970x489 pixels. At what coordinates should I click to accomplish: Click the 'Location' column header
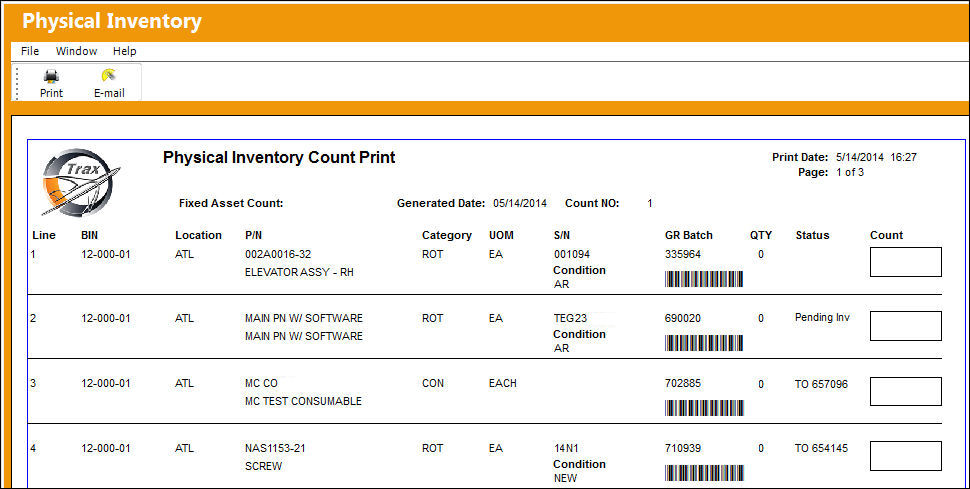198,235
